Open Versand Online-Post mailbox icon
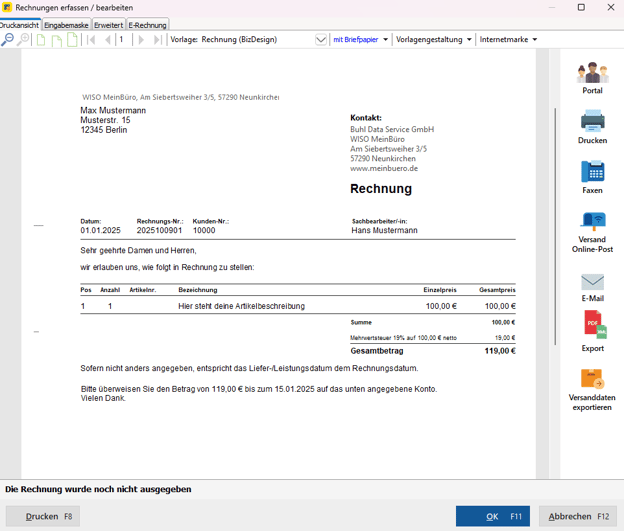624x531 pixels. 592,233
